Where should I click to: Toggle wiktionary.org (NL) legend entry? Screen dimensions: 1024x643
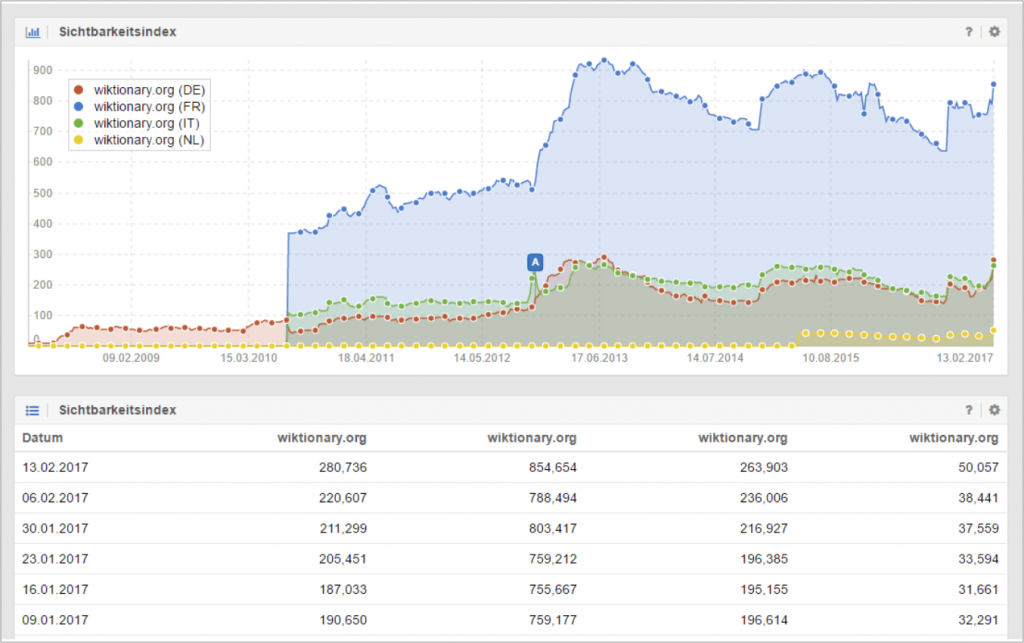(140, 140)
